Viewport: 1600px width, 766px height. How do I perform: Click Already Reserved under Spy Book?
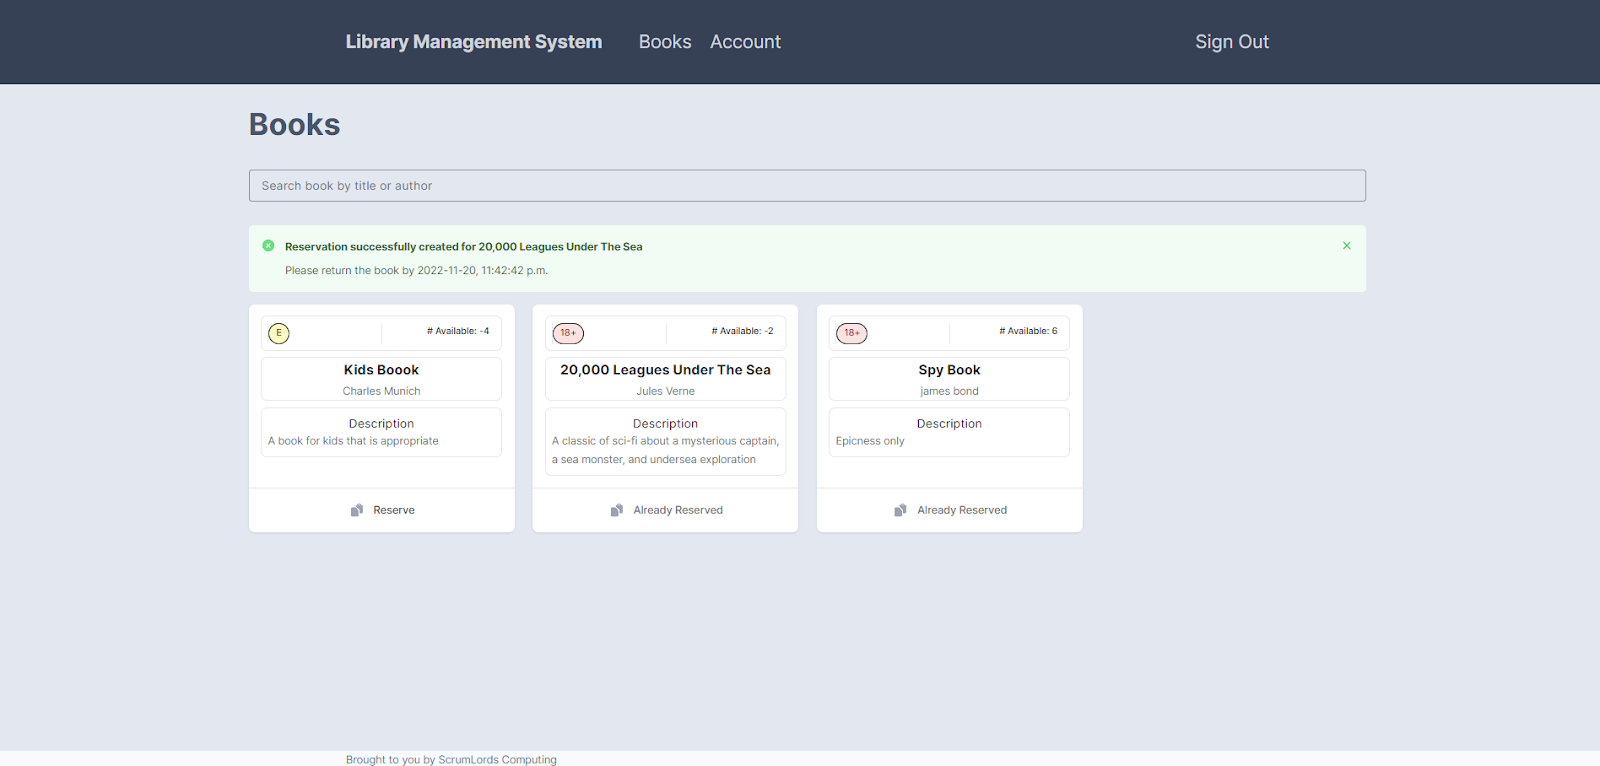(x=950, y=510)
